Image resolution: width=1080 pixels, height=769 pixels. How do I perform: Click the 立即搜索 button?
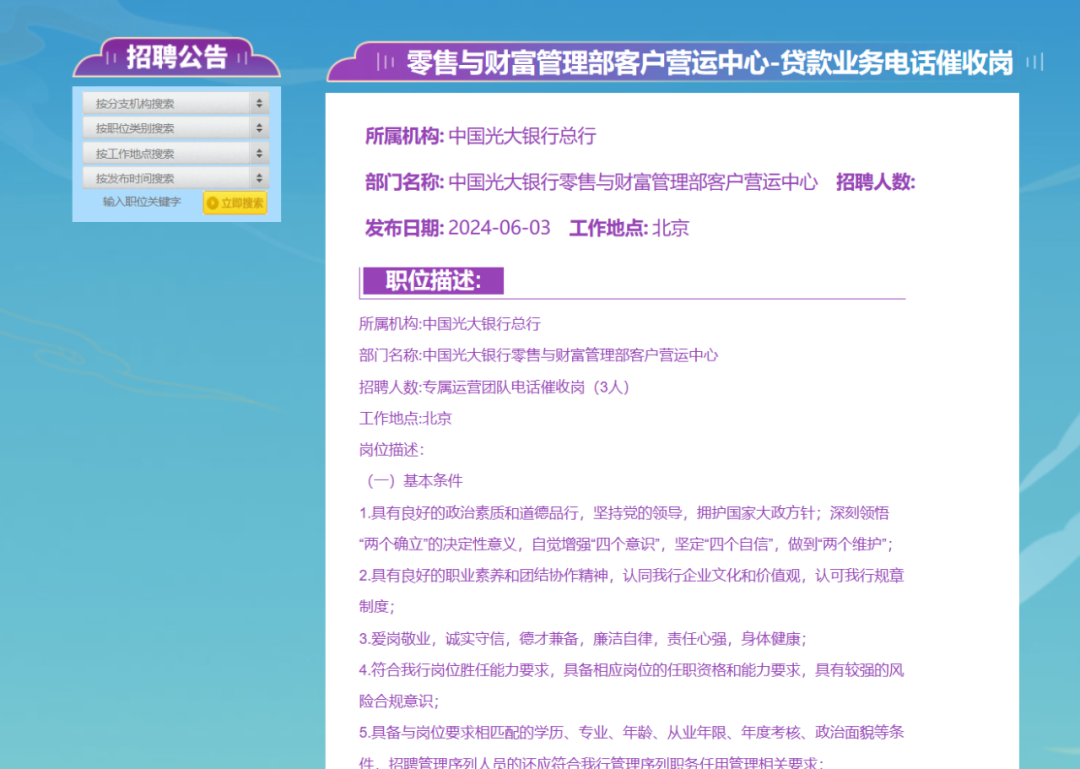point(235,203)
